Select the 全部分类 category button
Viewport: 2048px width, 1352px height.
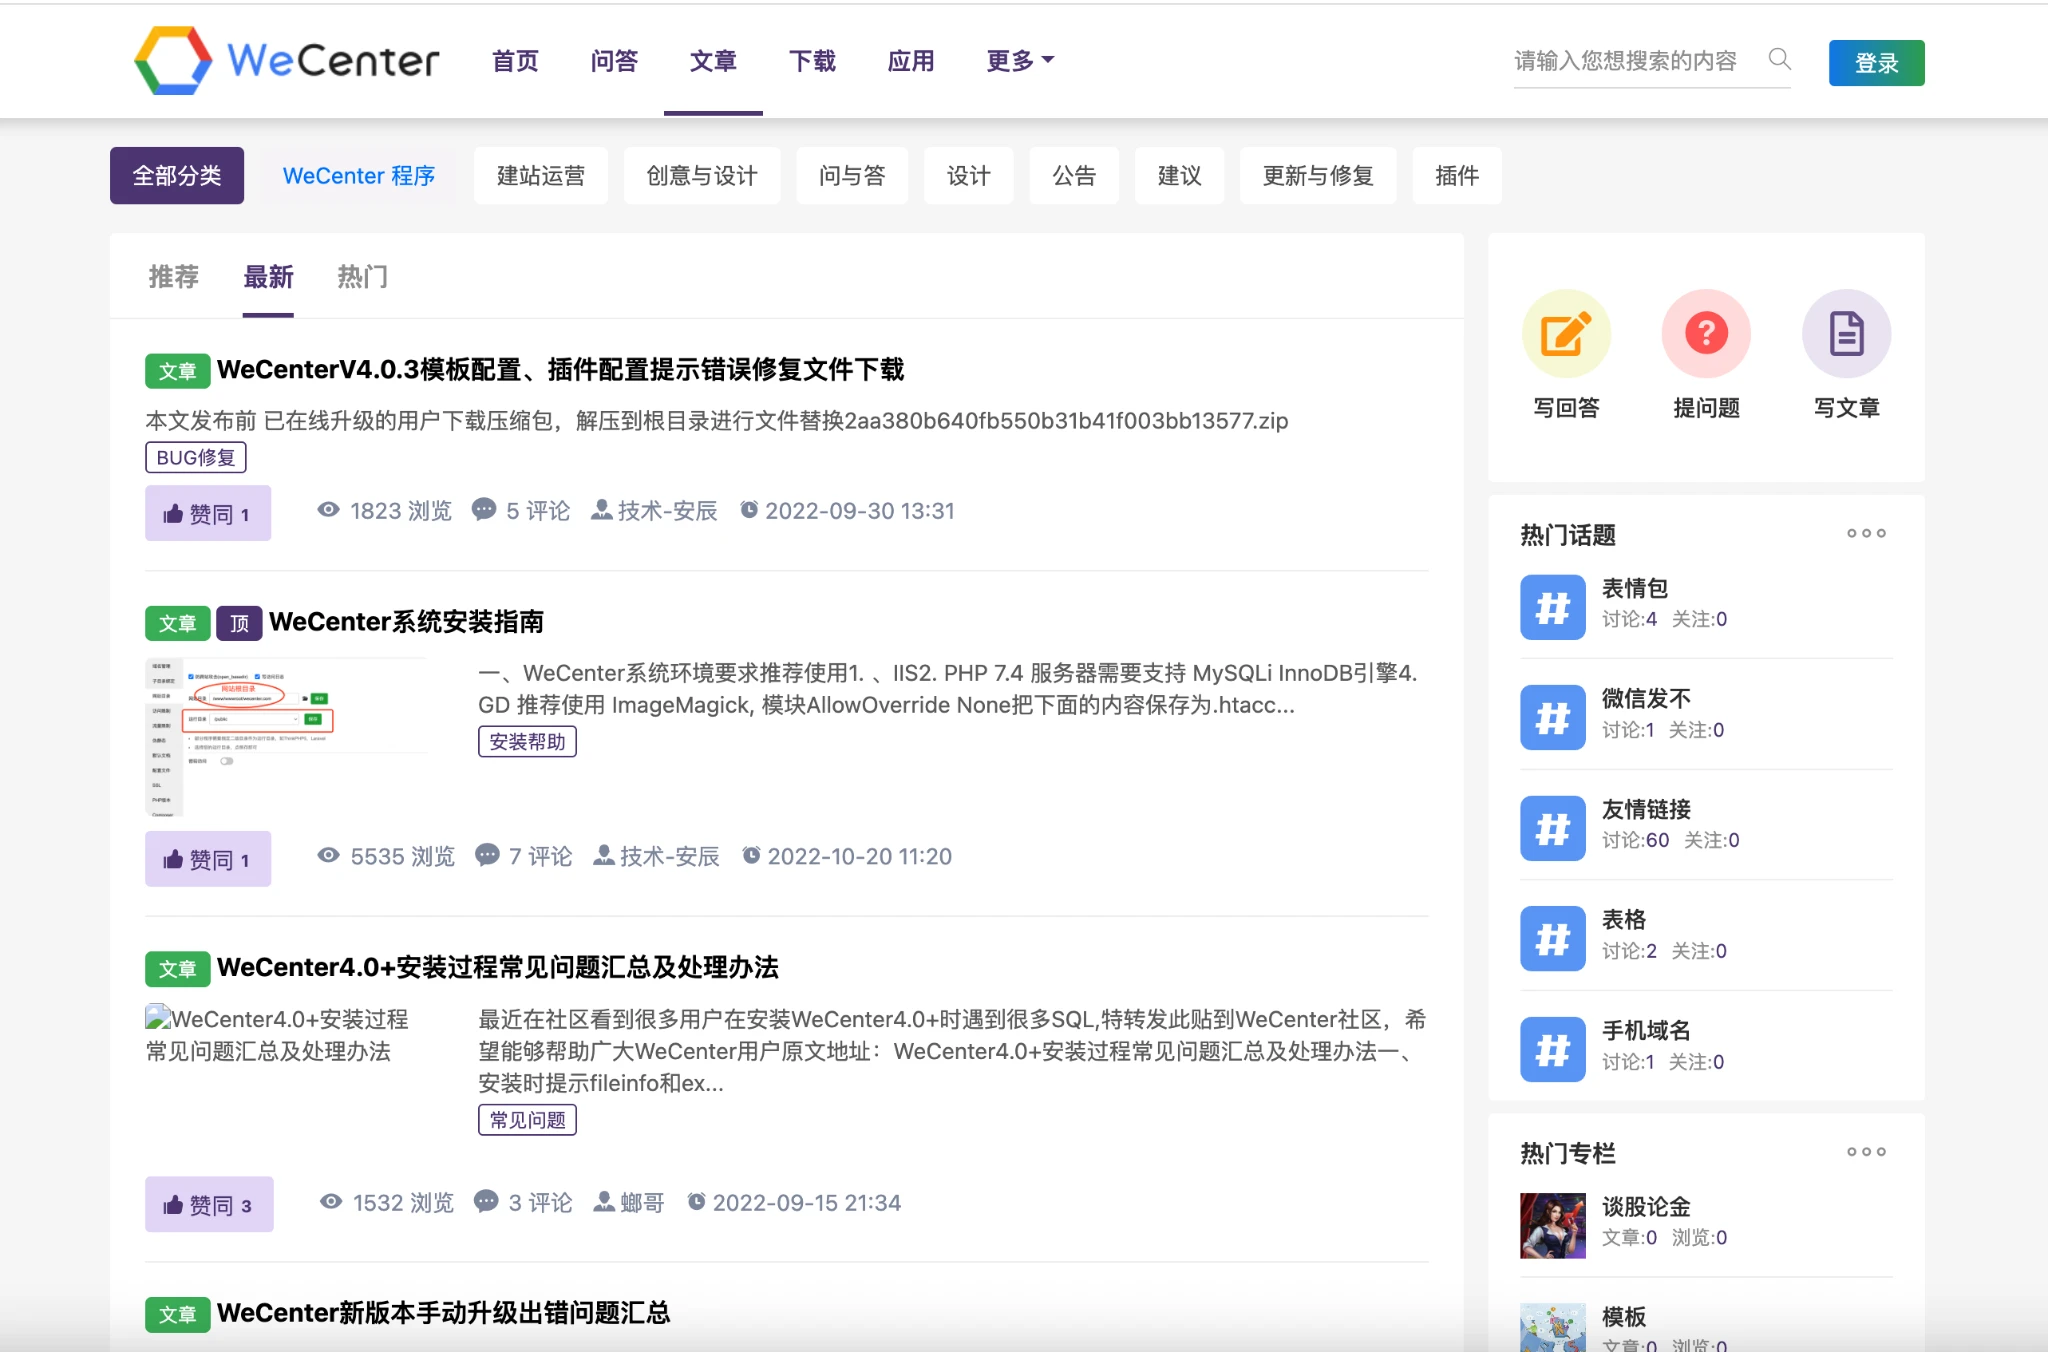(x=177, y=176)
